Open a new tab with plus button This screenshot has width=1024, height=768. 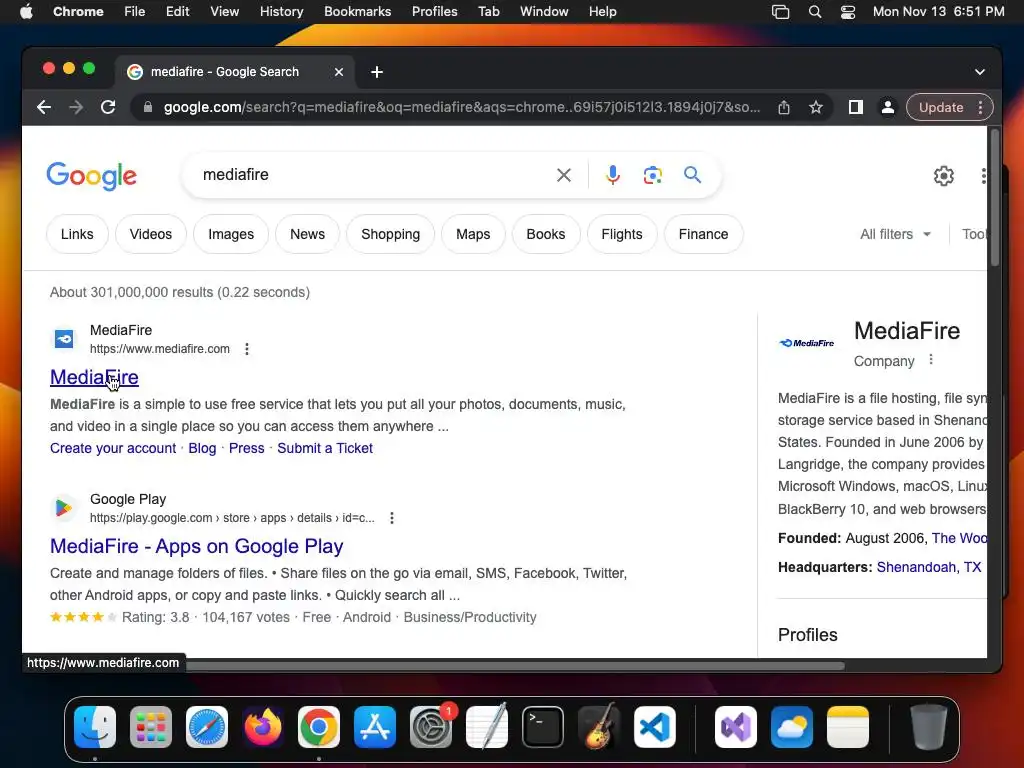click(377, 72)
